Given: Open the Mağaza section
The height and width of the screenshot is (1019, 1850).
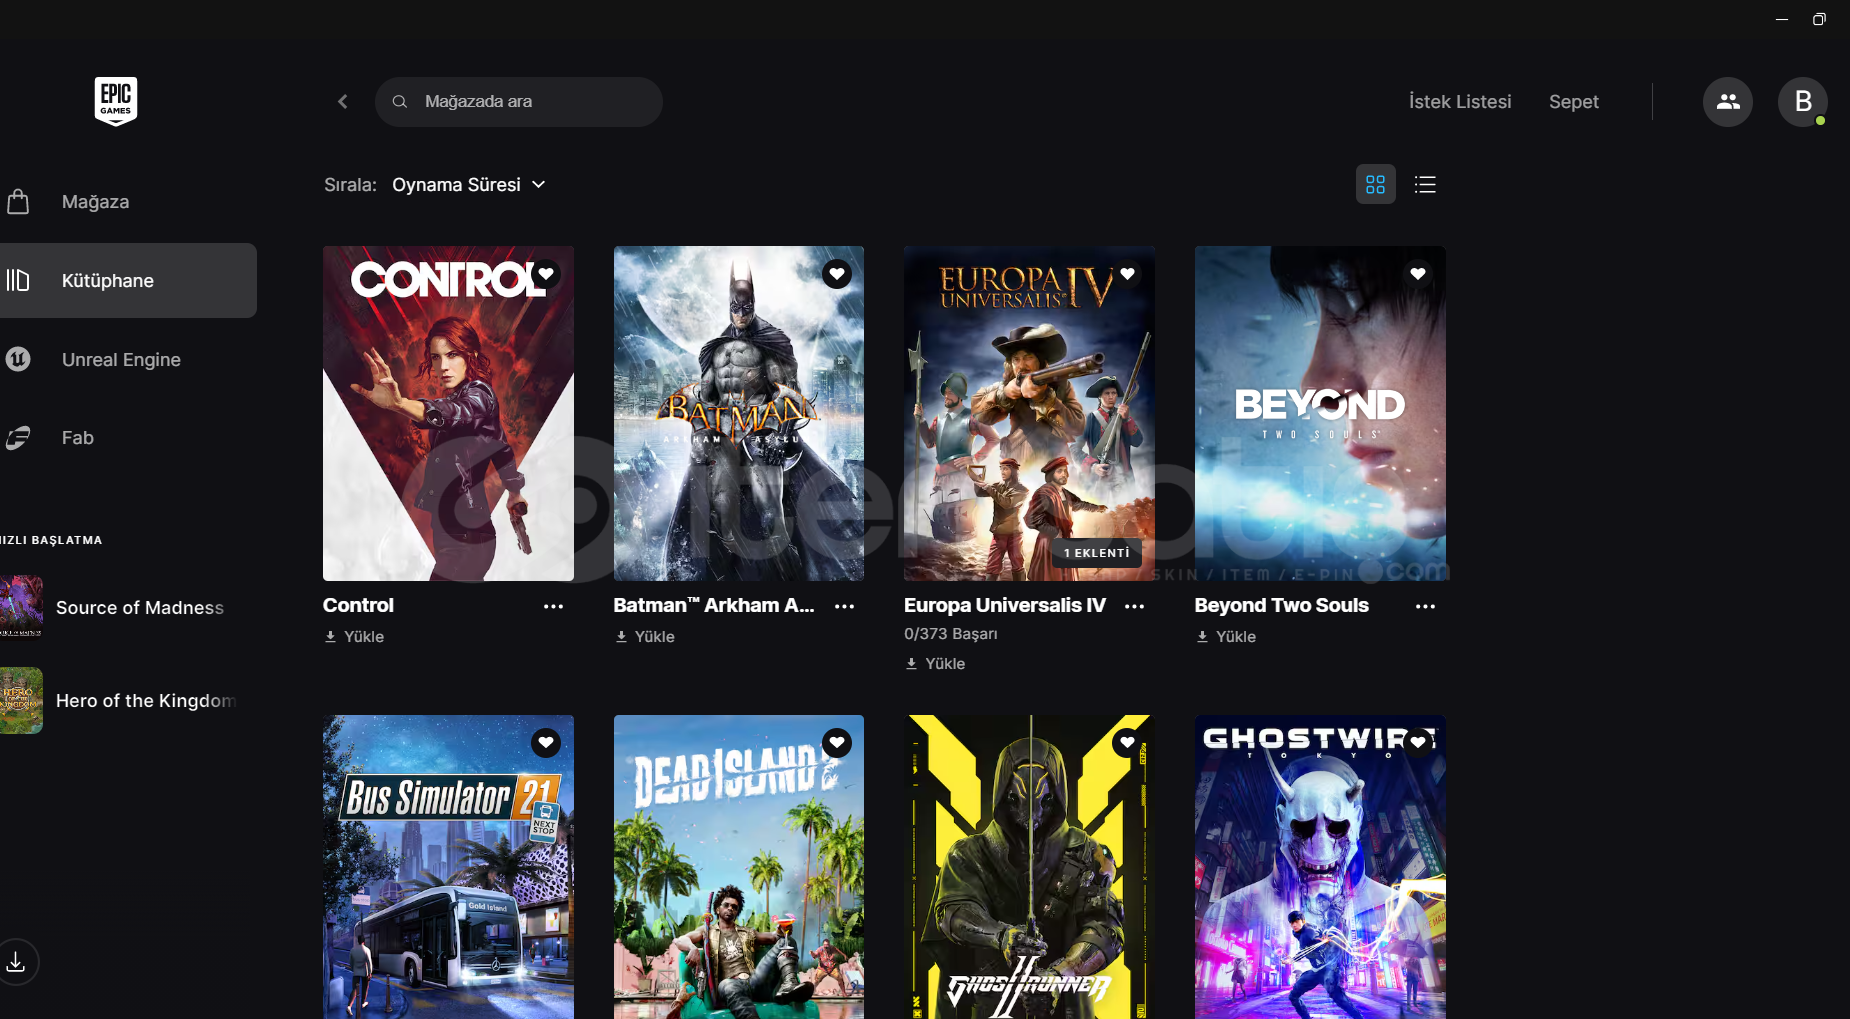Looking at the screenshot, I should 95,202.
